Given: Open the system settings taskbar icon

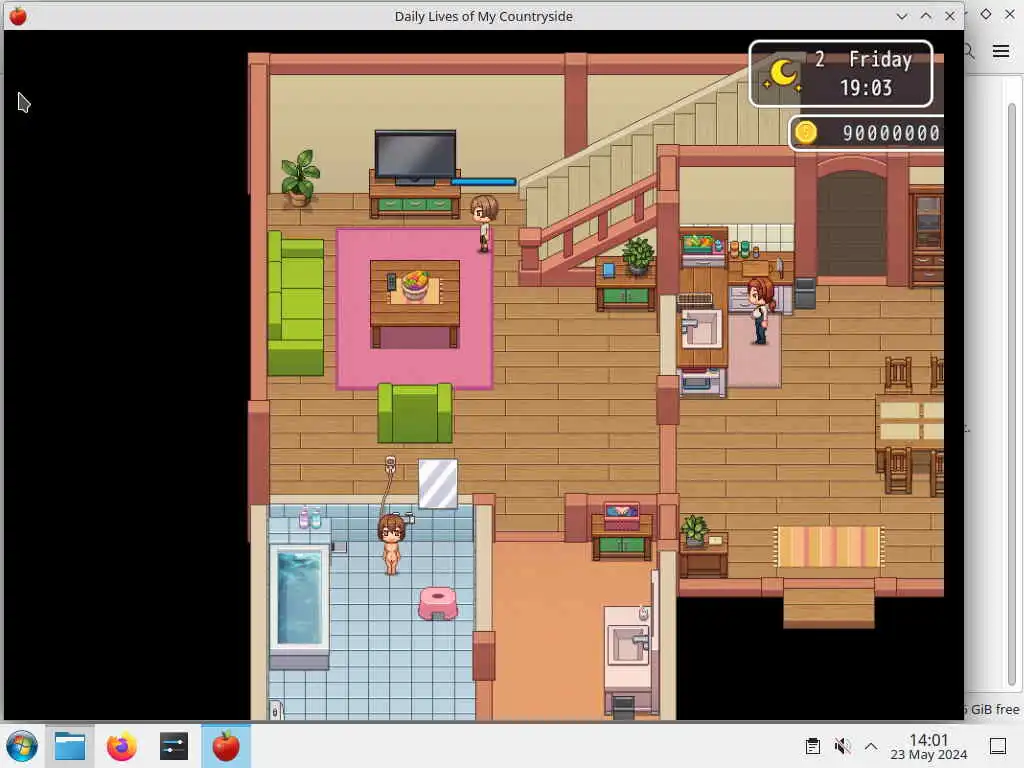Looking at the screenshot, I should pyautogui.click(x=174, y=746).
